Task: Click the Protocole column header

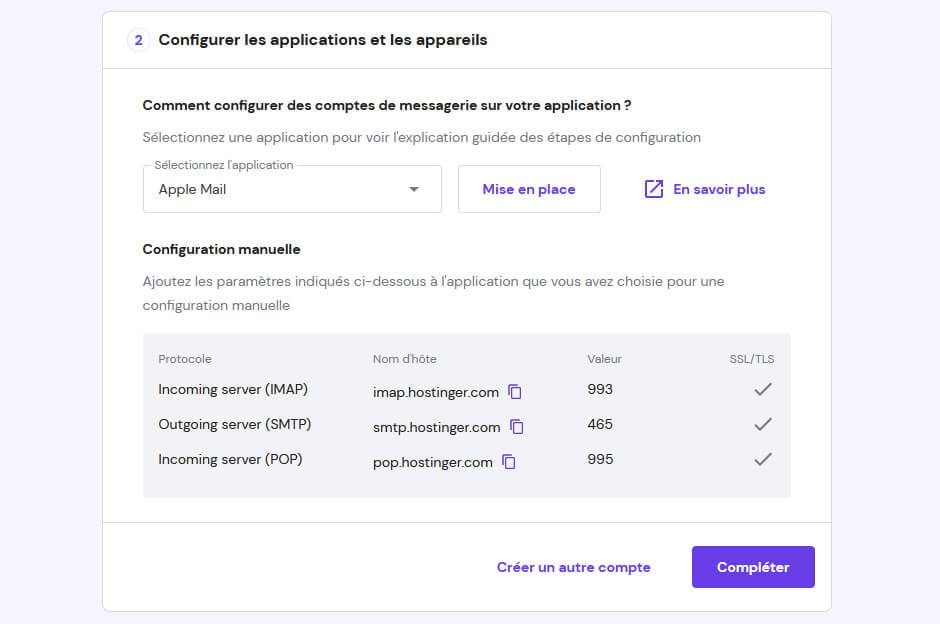Action: [x=185, y=359]
